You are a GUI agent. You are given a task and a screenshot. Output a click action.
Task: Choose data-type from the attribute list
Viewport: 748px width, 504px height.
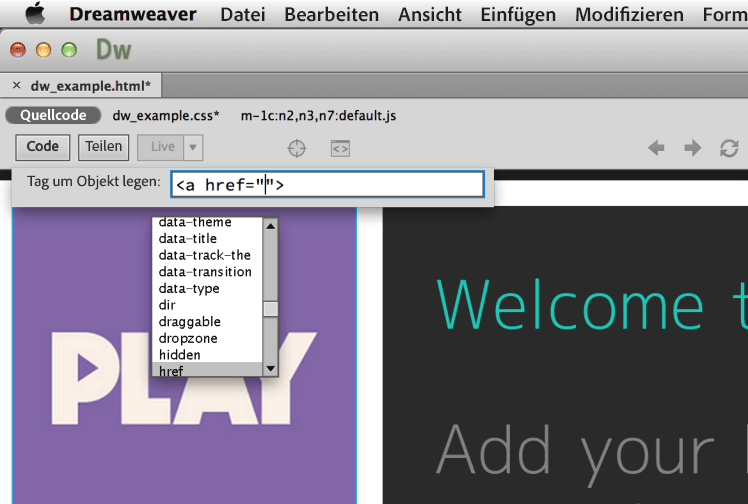(x=207, y=288)
